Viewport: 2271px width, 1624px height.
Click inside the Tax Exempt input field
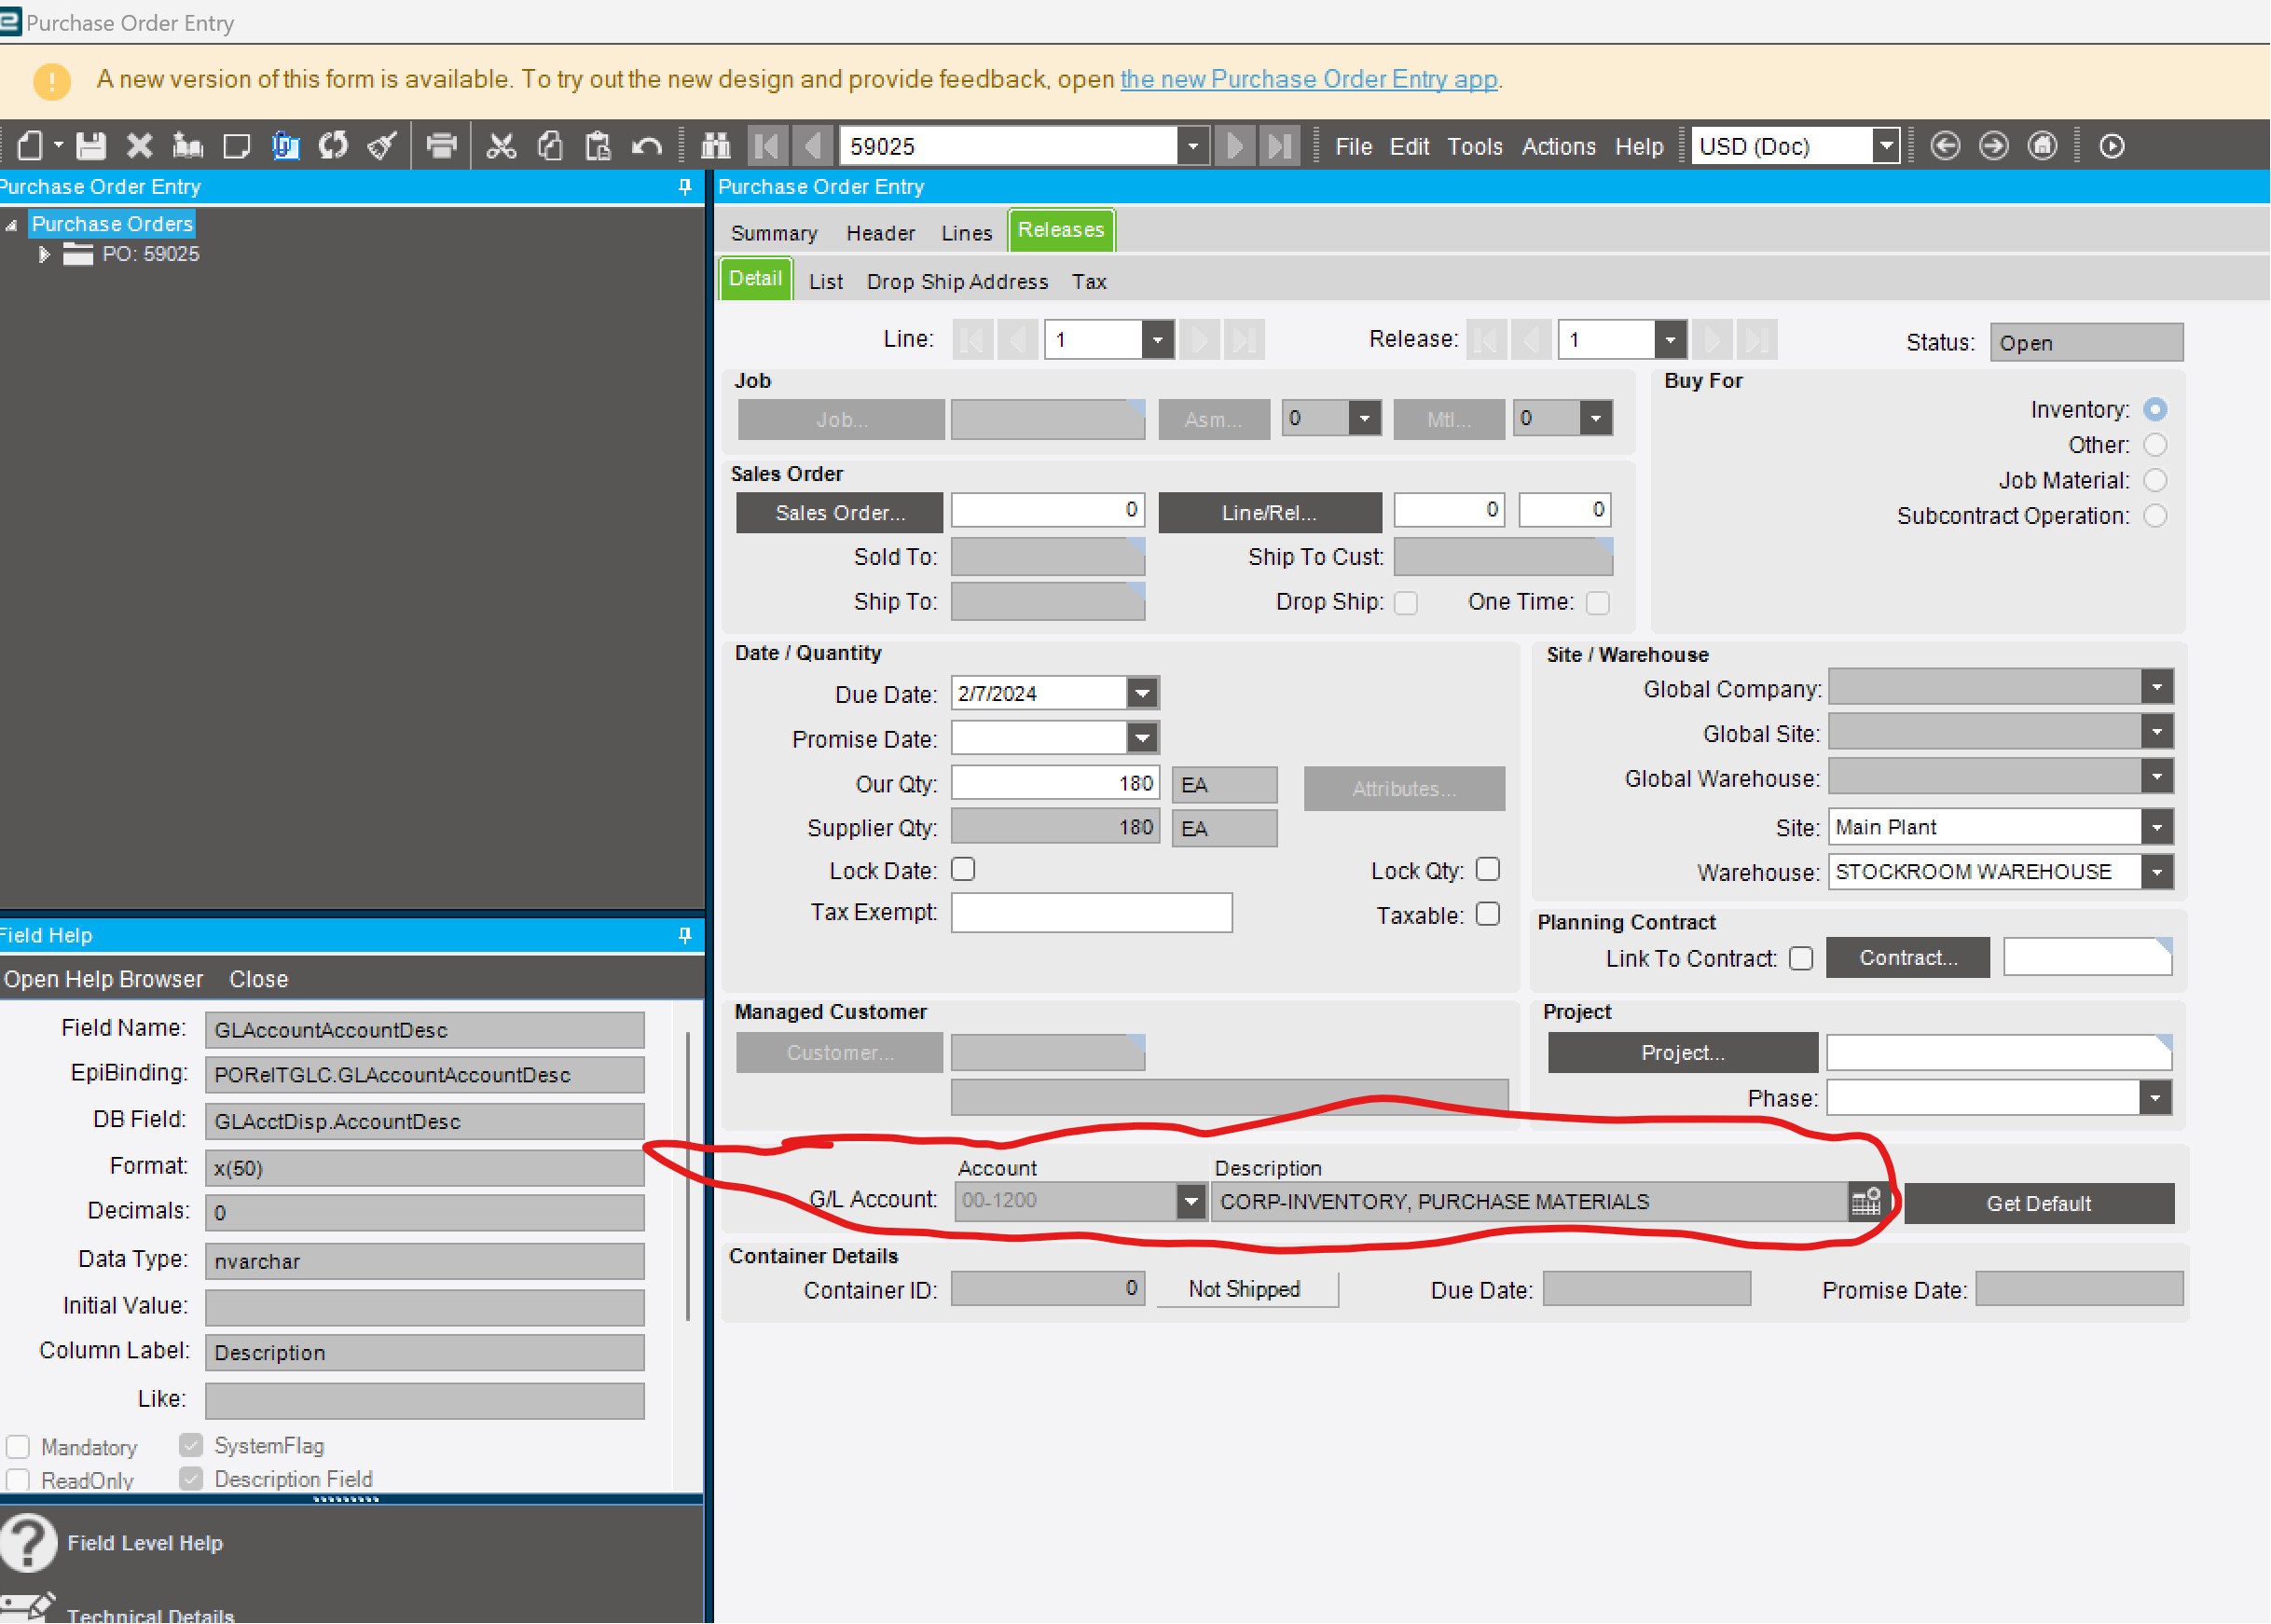tap(1090, 911)
